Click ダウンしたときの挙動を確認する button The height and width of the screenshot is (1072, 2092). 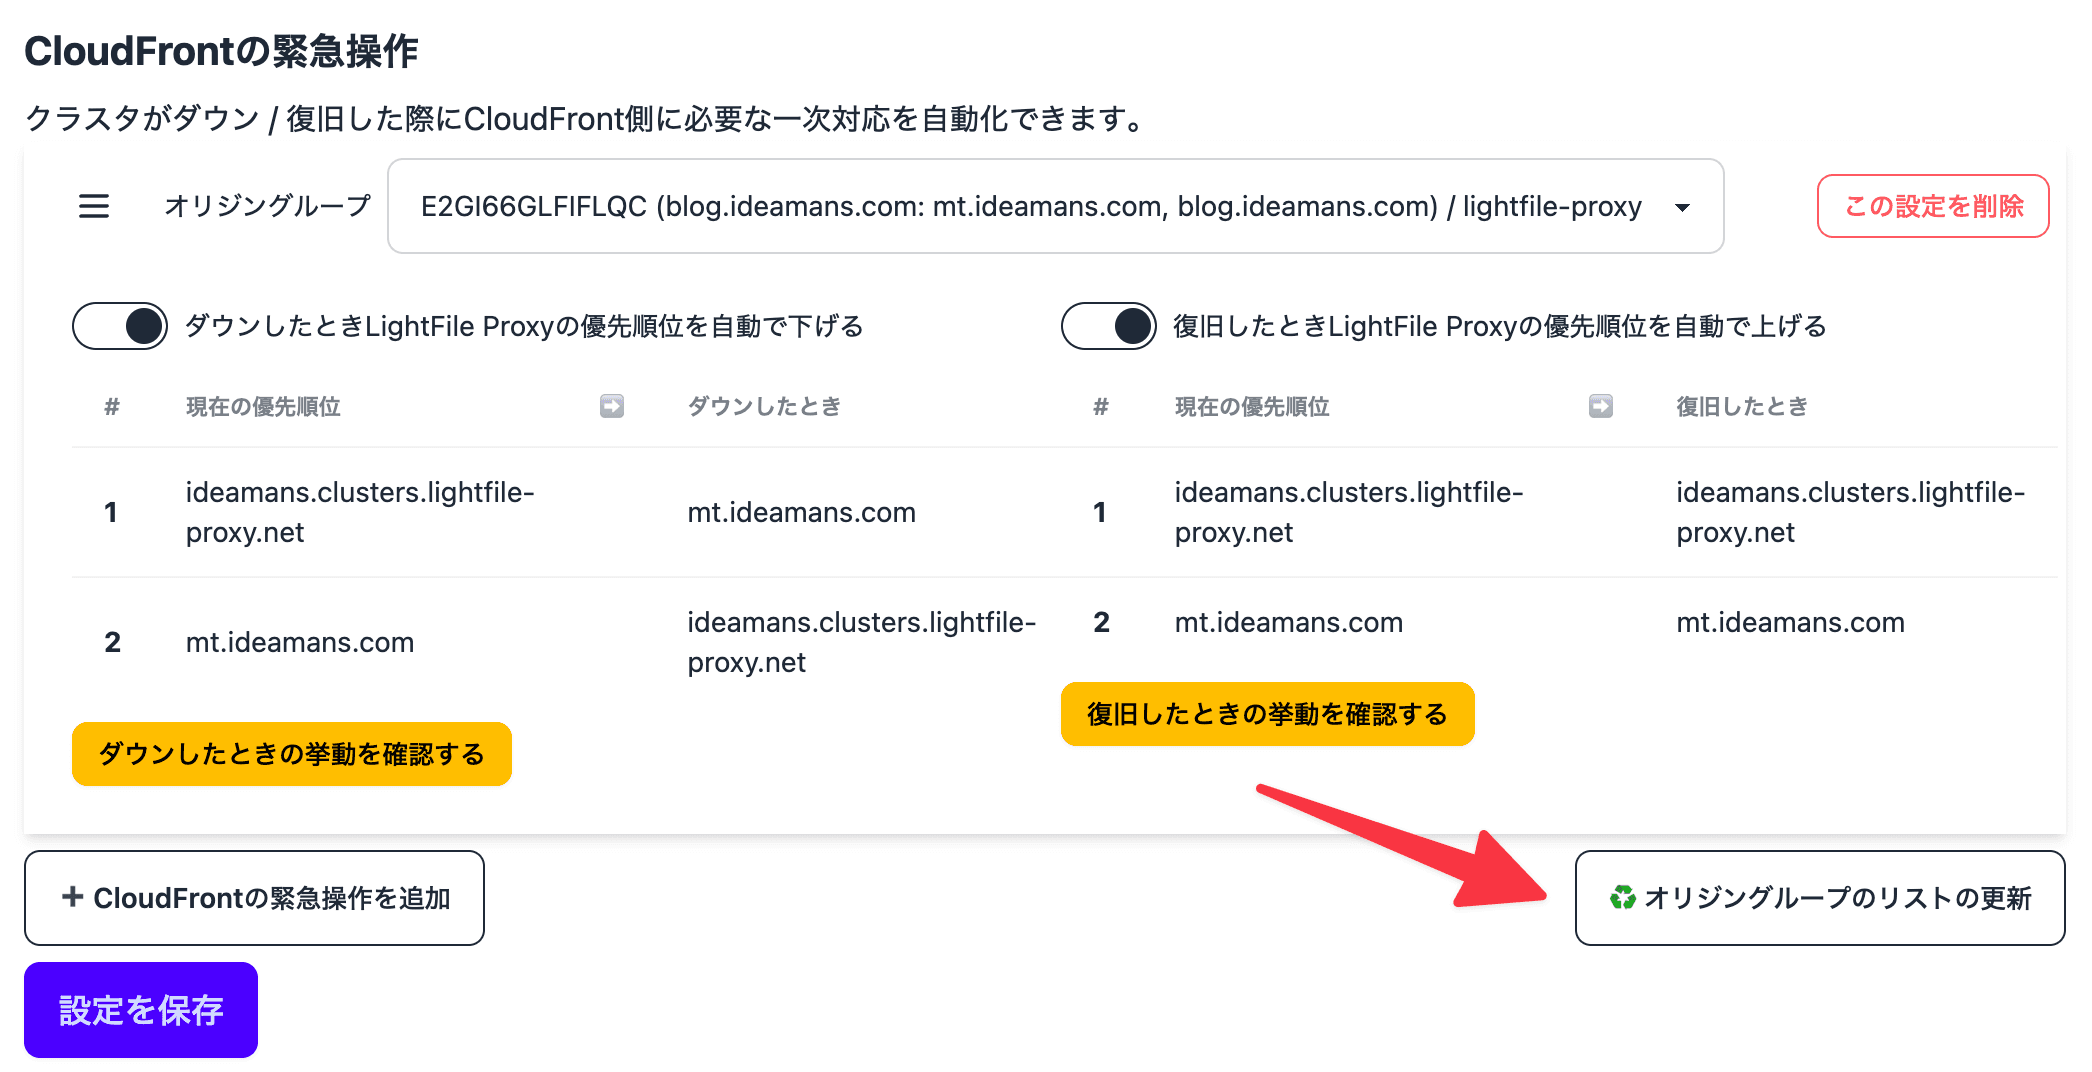(x=292, y=754)
